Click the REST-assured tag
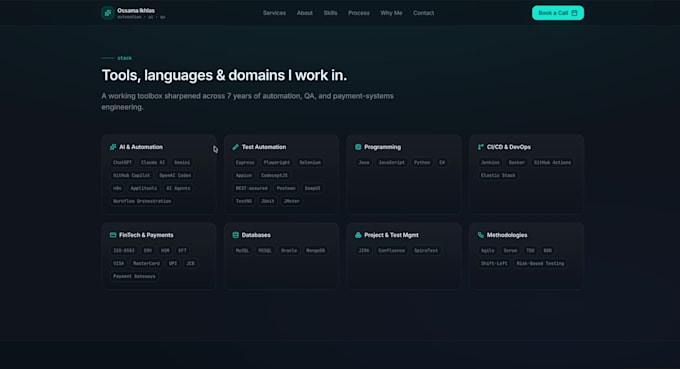Viewport: 680px width, 369px height. tap(252, 189)
